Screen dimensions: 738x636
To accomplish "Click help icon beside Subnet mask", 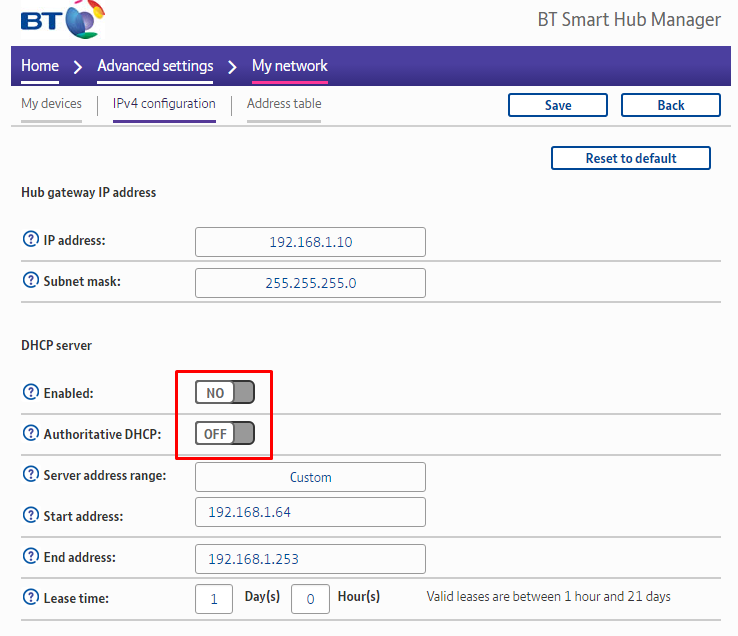I will coord(30,281).
